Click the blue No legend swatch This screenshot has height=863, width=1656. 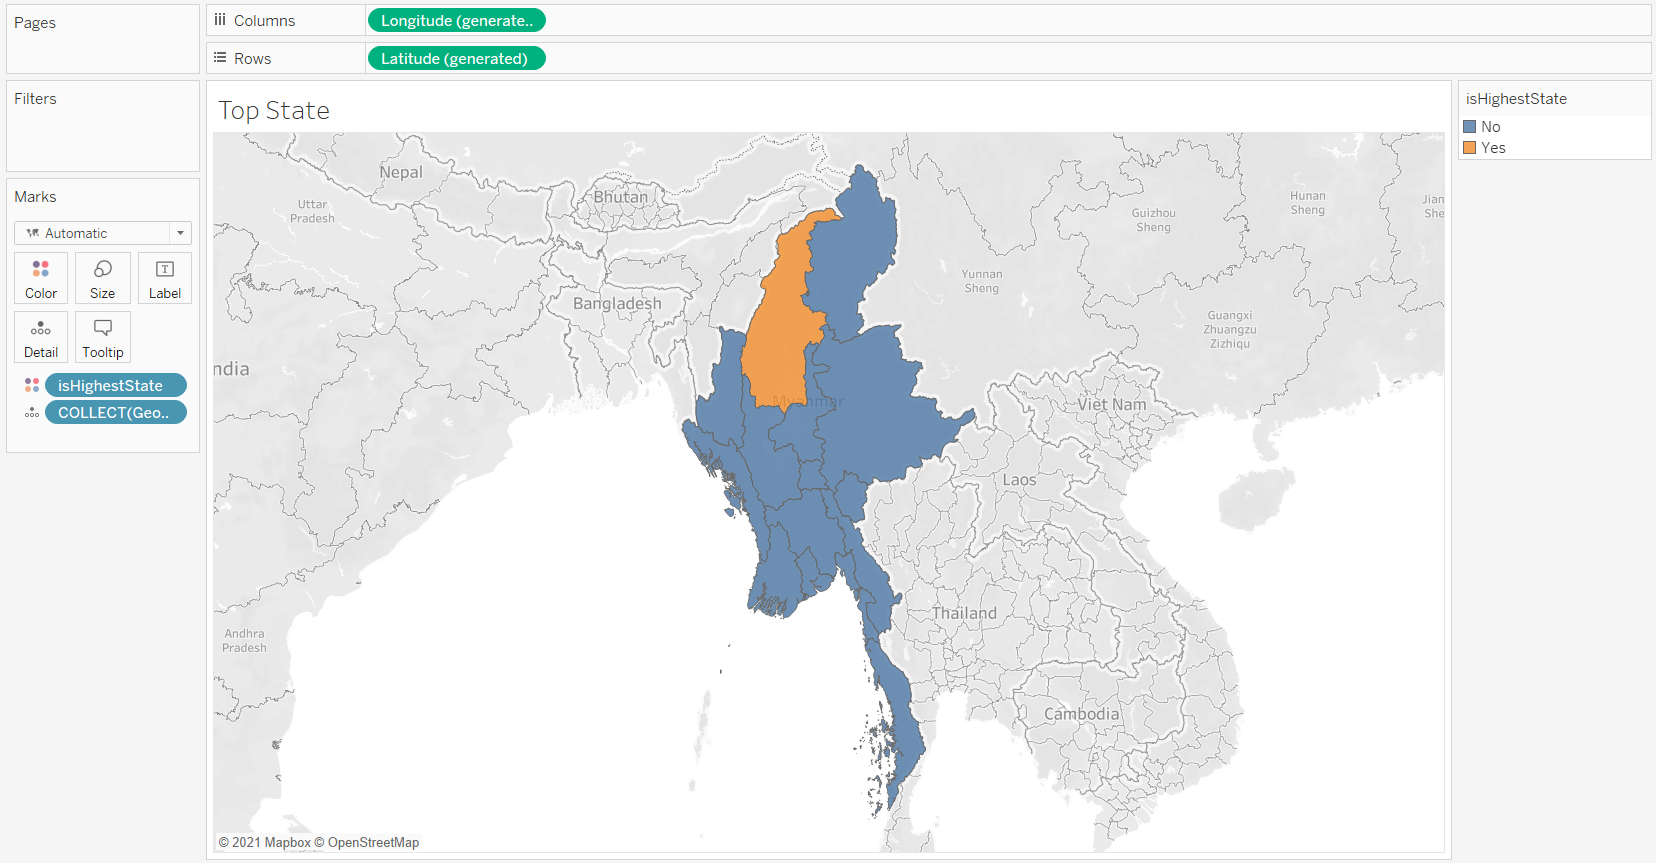[1470, 127]
